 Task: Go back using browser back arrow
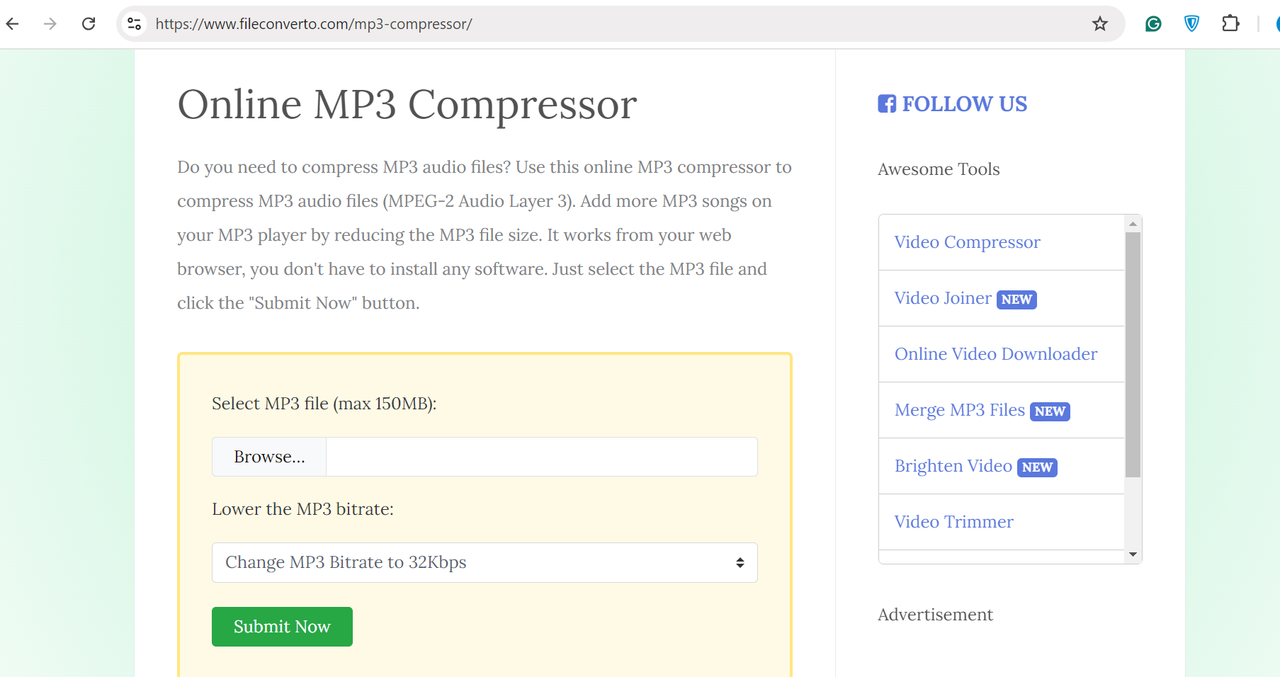click(13, 23)
